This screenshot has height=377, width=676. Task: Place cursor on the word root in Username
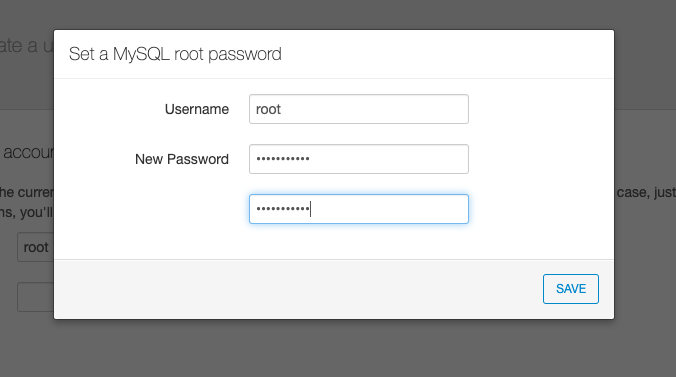tap(268, 109)
